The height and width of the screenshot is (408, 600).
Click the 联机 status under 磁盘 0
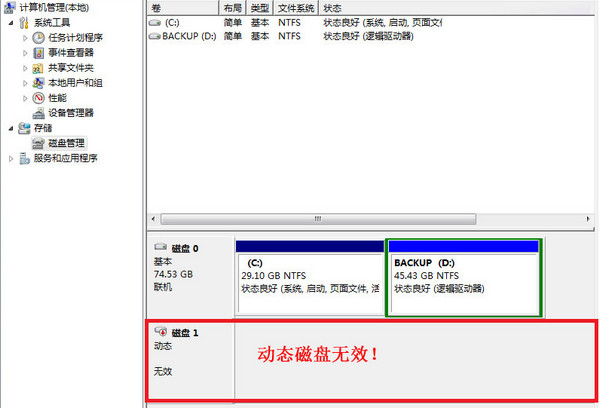coord(163,287)
